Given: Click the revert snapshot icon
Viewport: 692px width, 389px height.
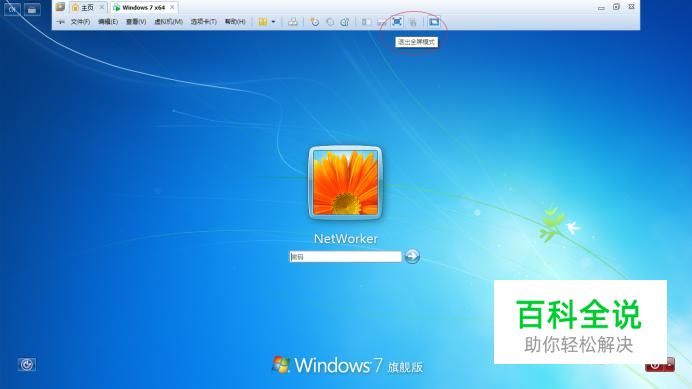Looking at the screenshot, I should click(x=330, y=22).
